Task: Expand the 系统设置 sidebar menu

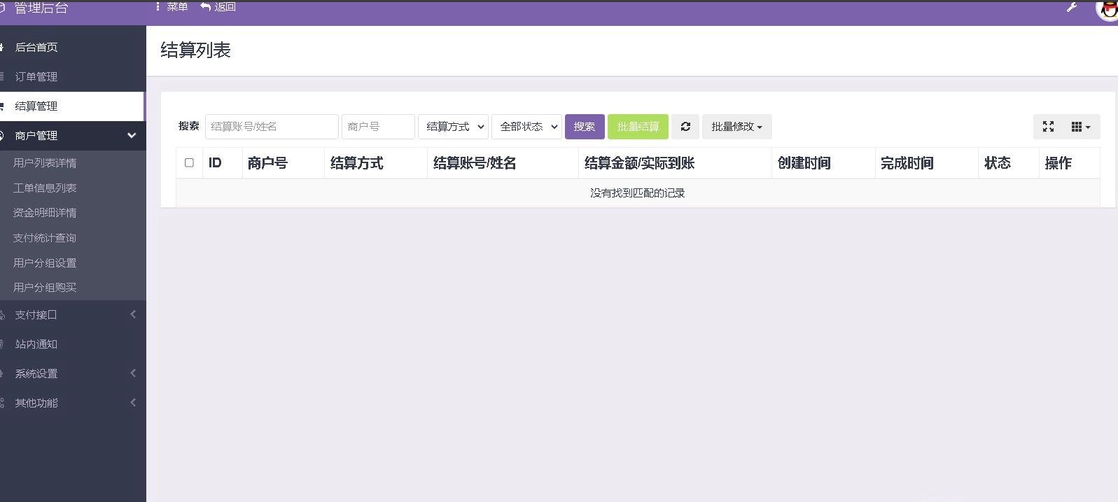Action: click(x=73, y=374)
